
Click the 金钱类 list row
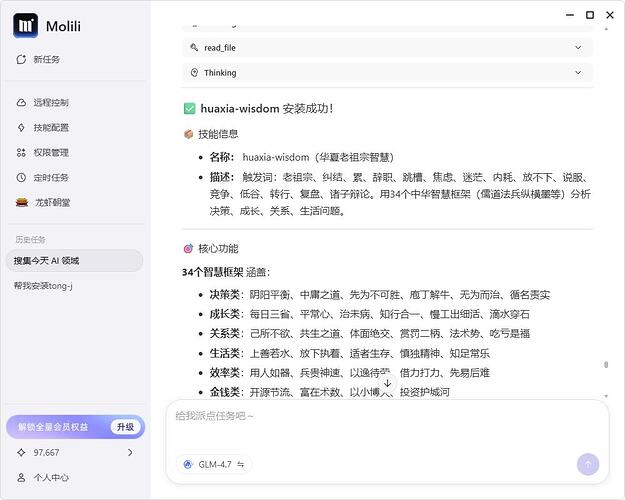pyautogui.click(x=330, y=392)
